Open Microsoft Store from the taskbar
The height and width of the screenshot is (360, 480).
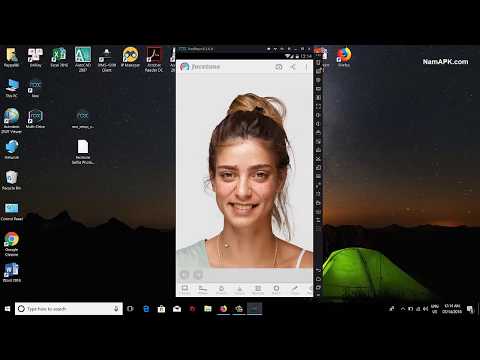point(161,309)
